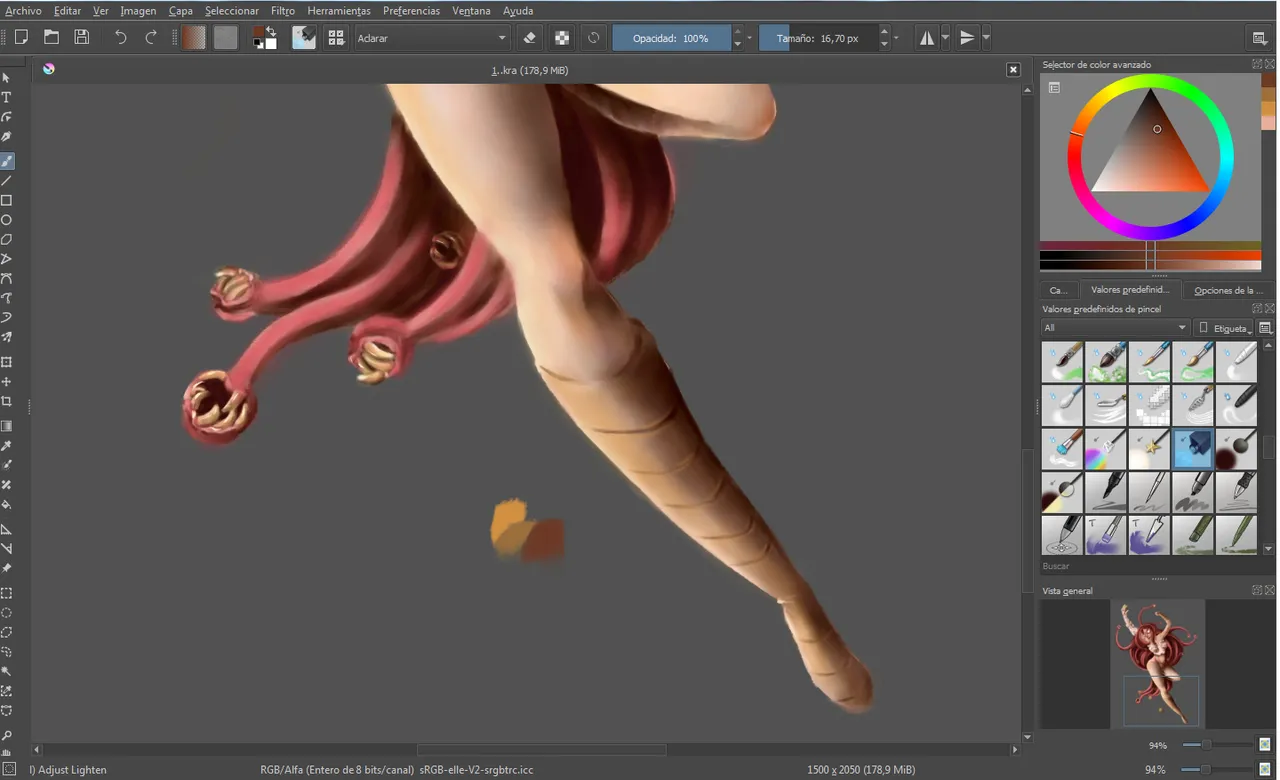Screen dimensions: 1280x780
Task: Open the Archivo menu
Action: click(x=23, y=11)
